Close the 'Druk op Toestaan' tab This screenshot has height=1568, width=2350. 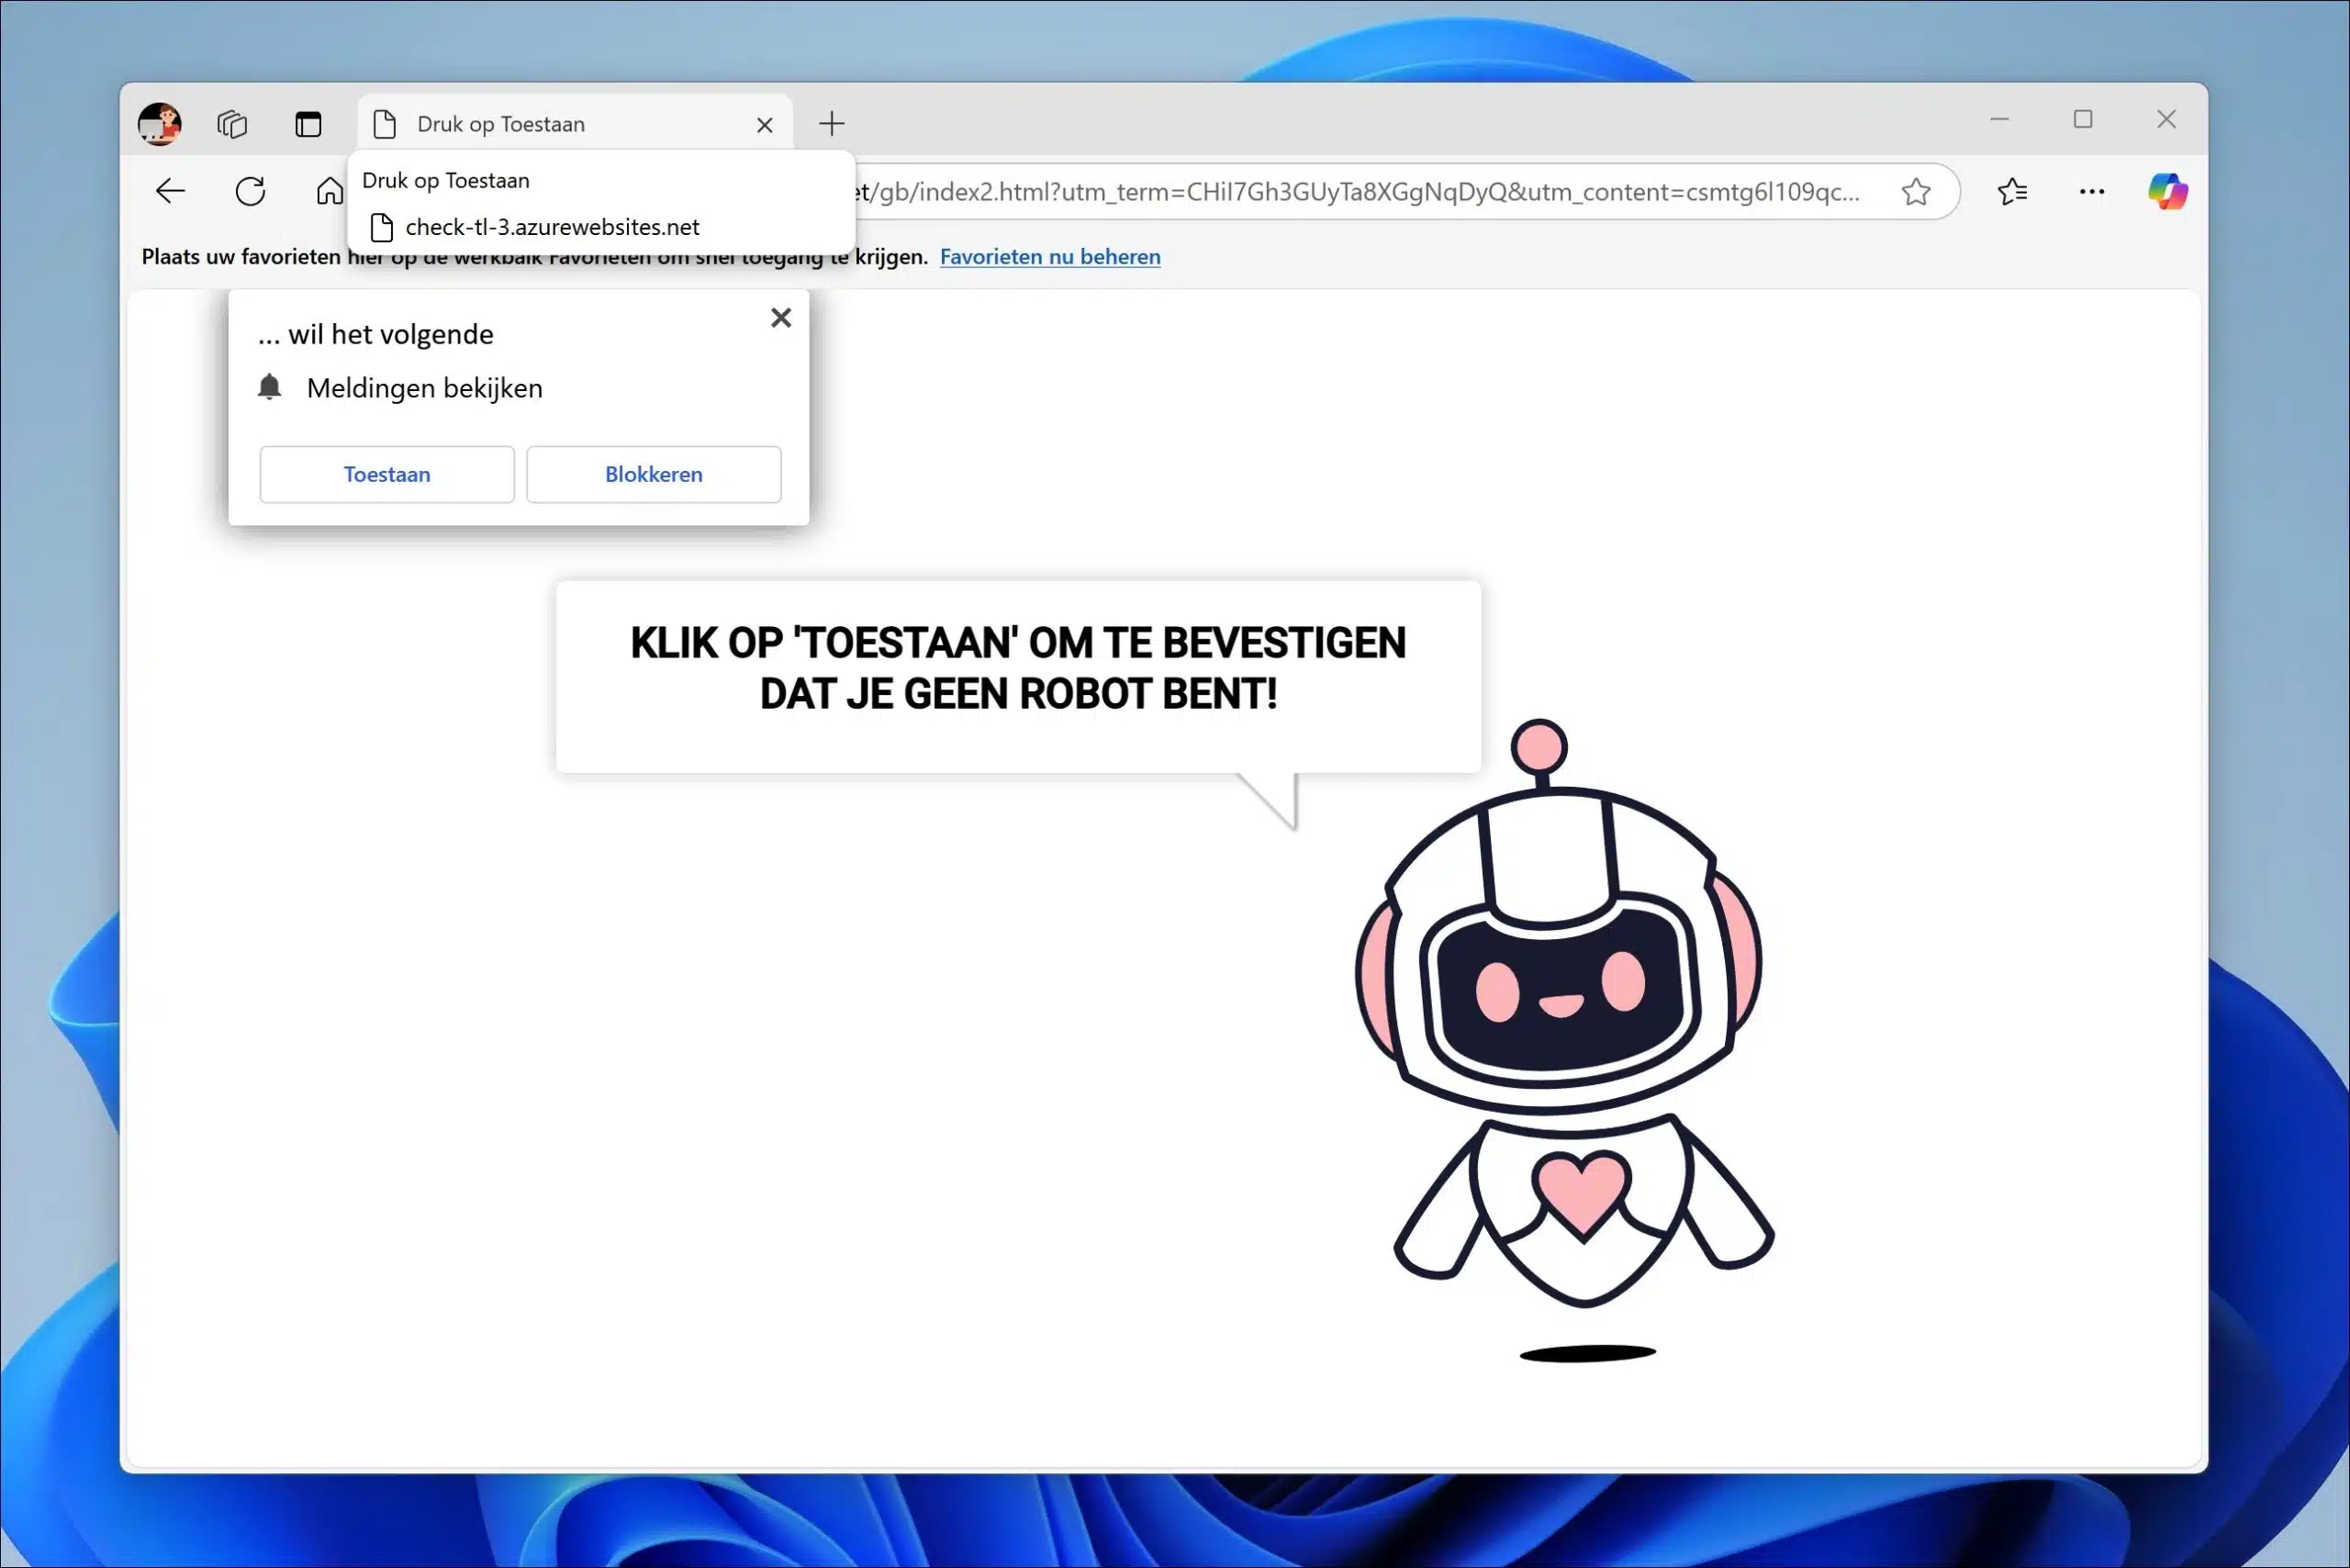765,125
